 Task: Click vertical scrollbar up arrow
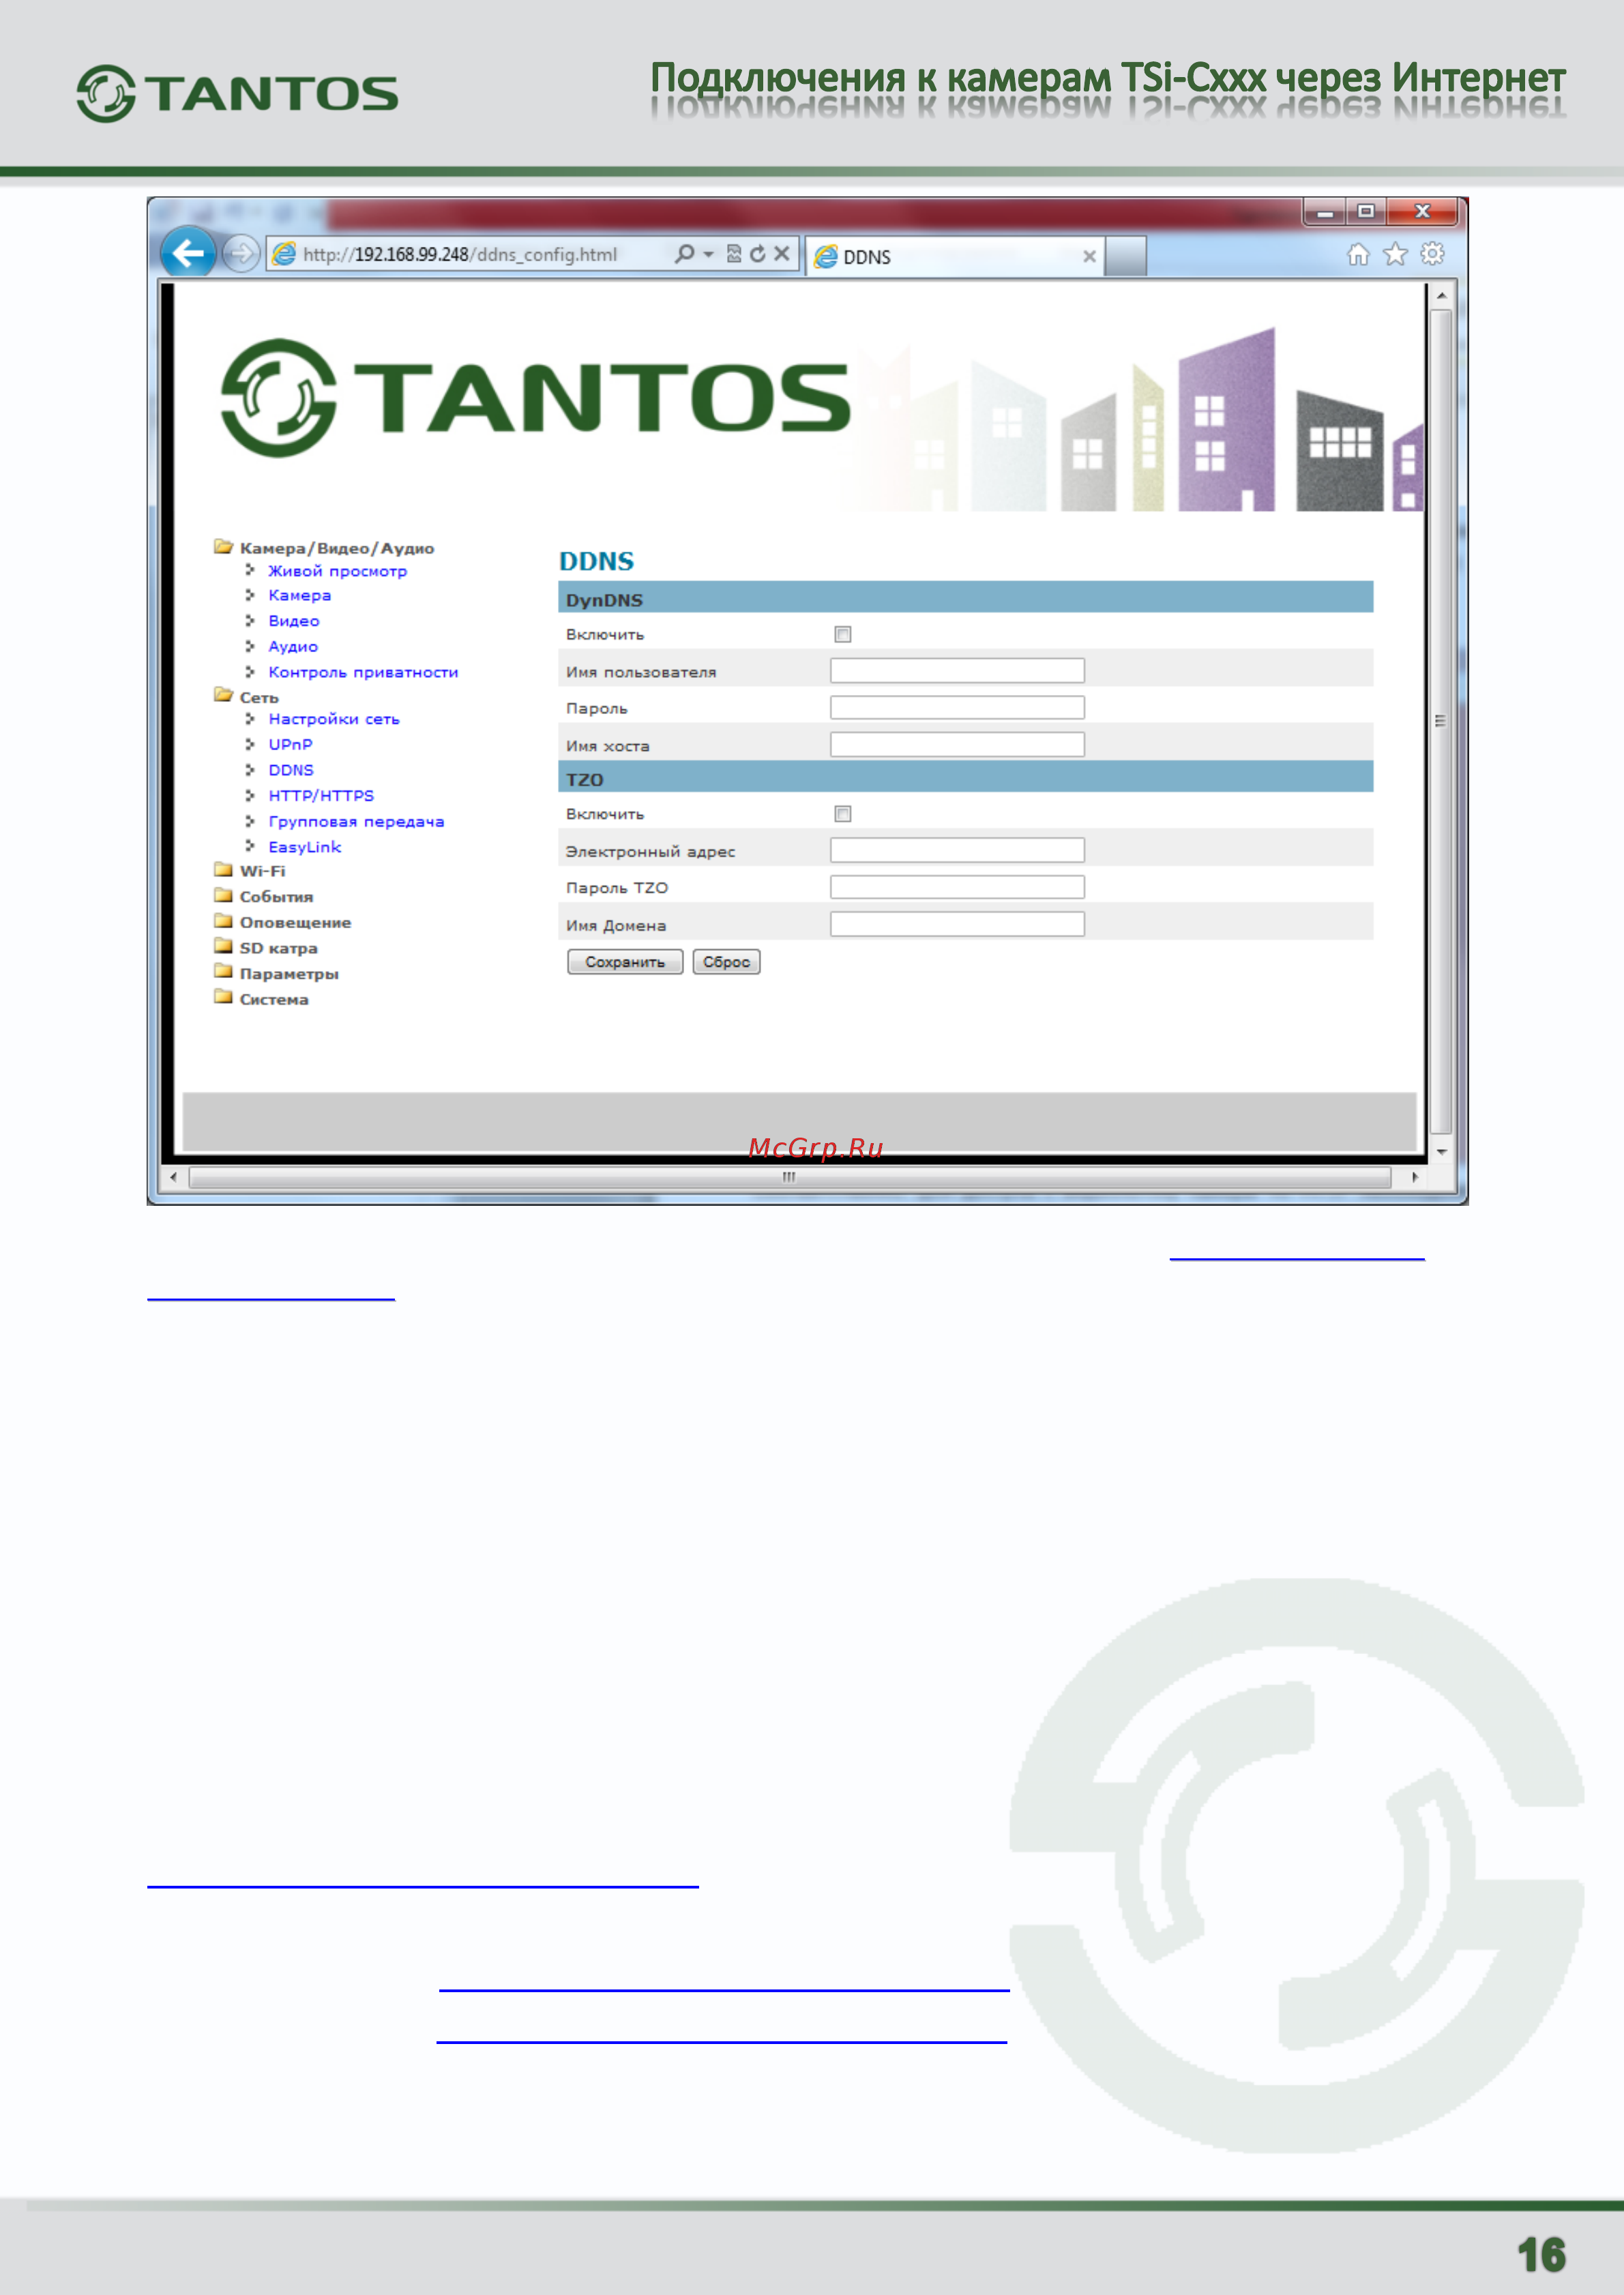click(1441, 296)
